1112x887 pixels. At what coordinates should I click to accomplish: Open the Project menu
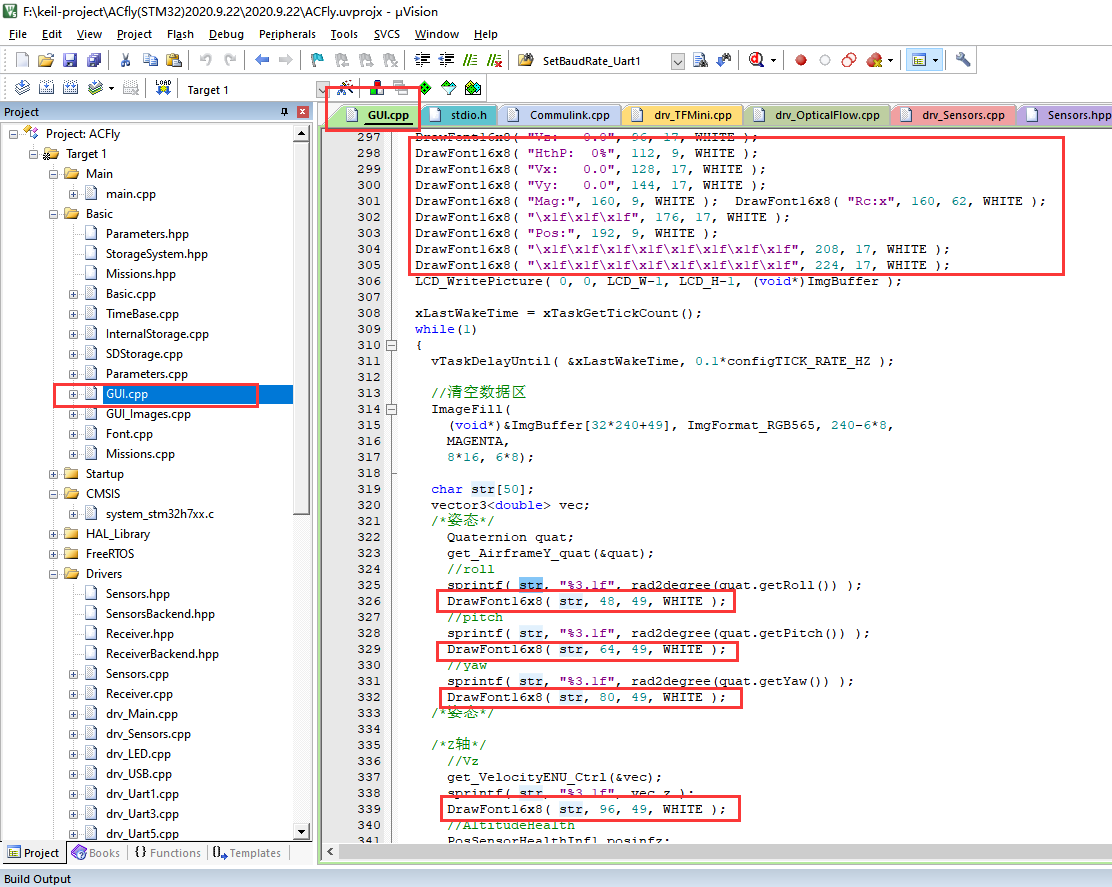pyautogui.click(x=134, y=34)
